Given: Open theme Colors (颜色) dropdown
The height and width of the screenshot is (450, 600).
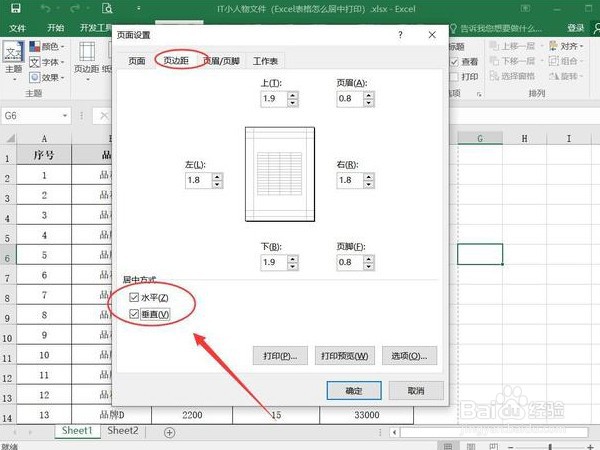Looking at the screenshot, I should pyautogui.click(x=47, y=47).
